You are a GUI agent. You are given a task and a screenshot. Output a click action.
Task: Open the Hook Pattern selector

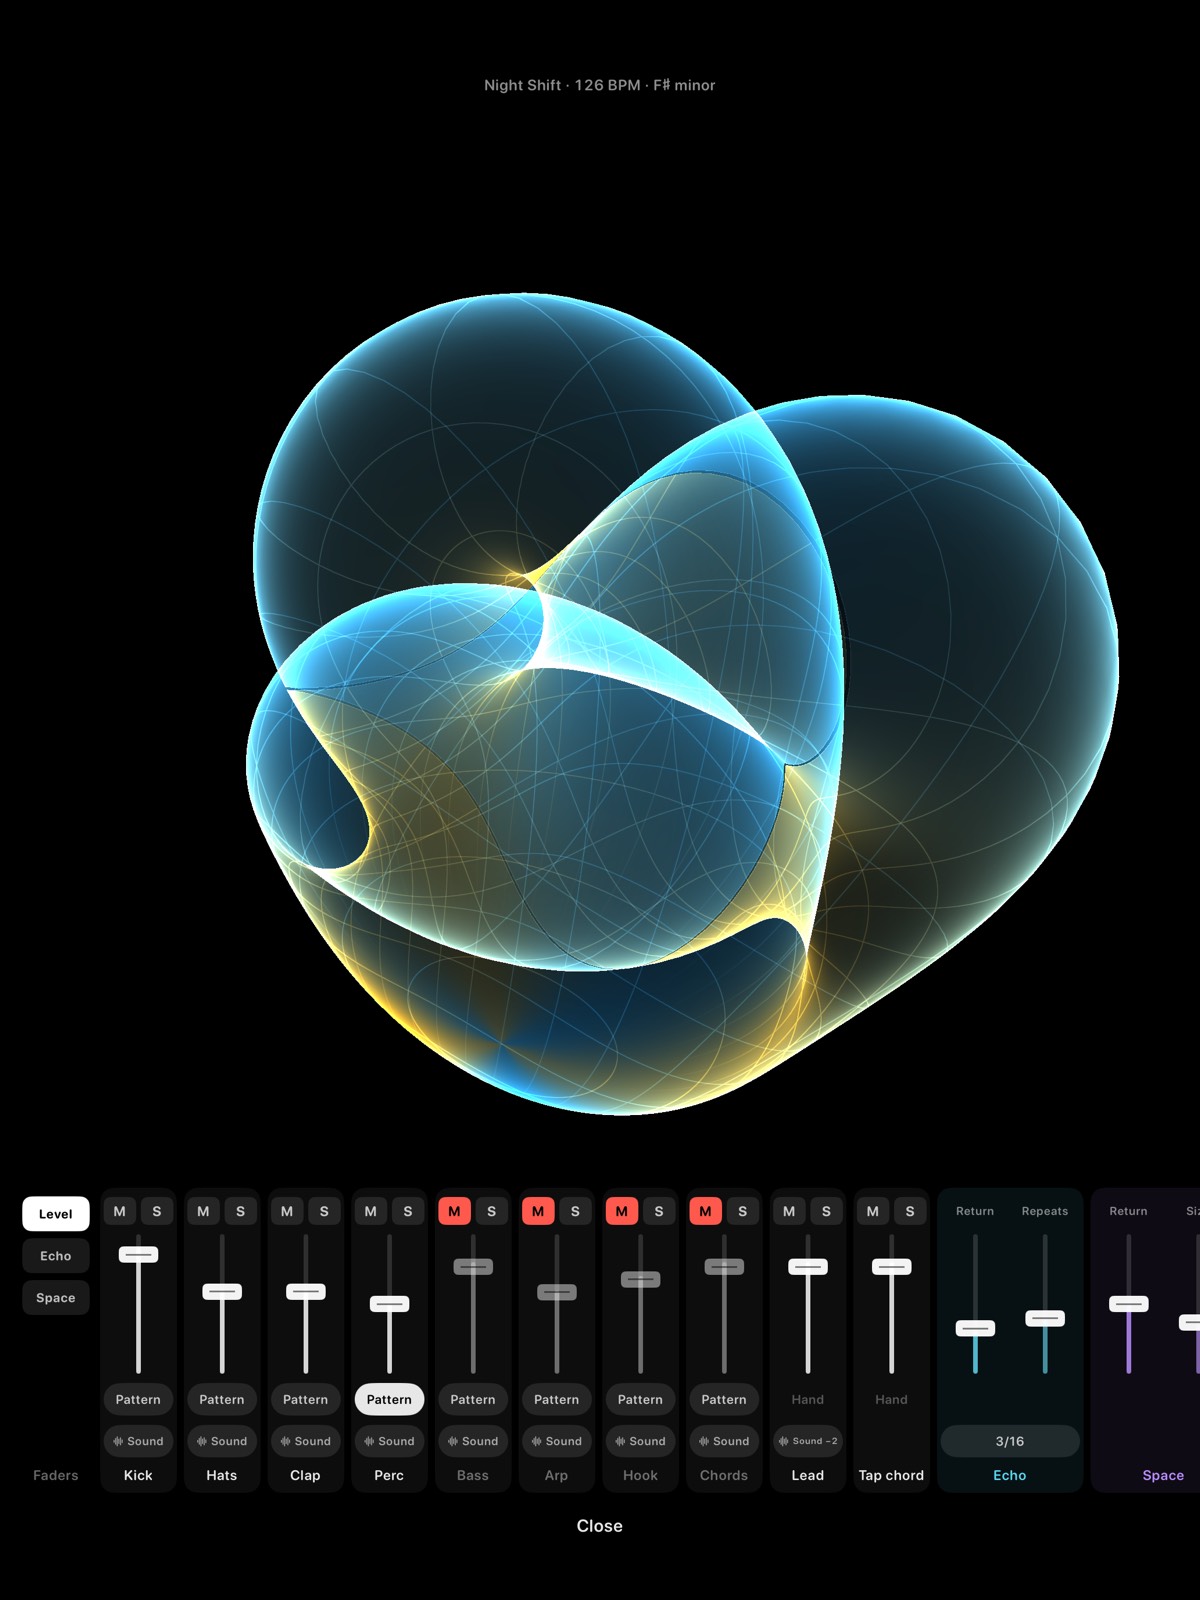(640, 1399)
